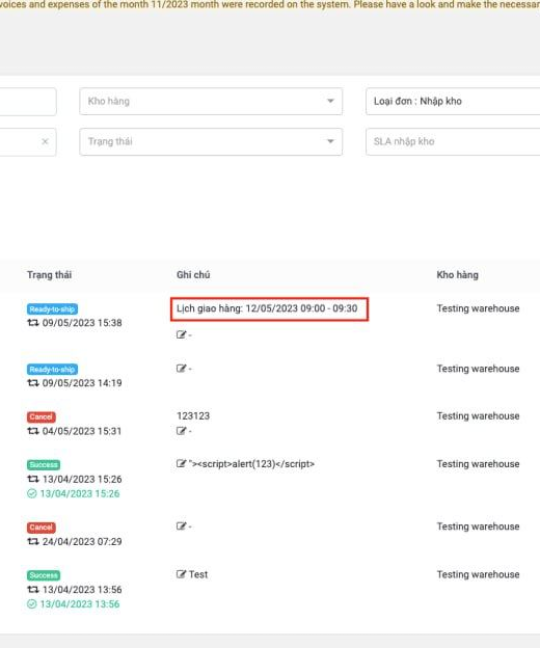Click Success badge dated 13/04/2023 15:26
The width and height of the screenshot is (540, 648).
43,465
